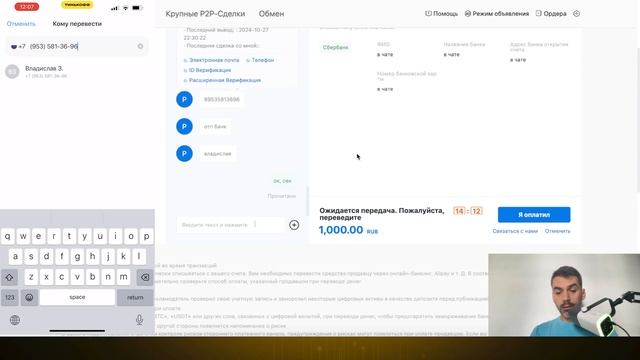Tap the 123 numbers key
The height and width of the screenshot is (360, 640).
(x=10, y=297)
